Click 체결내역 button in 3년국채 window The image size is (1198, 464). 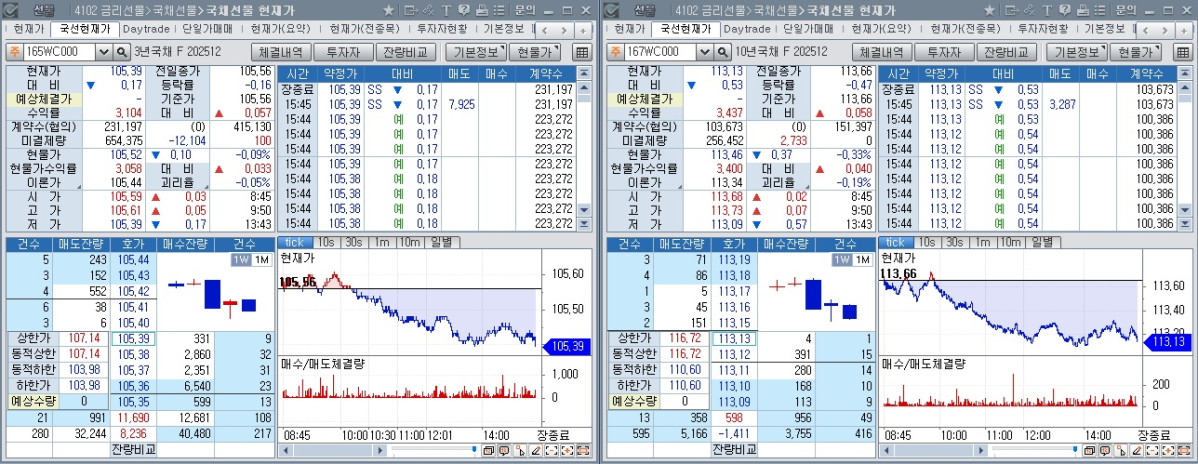coord(281,52)
